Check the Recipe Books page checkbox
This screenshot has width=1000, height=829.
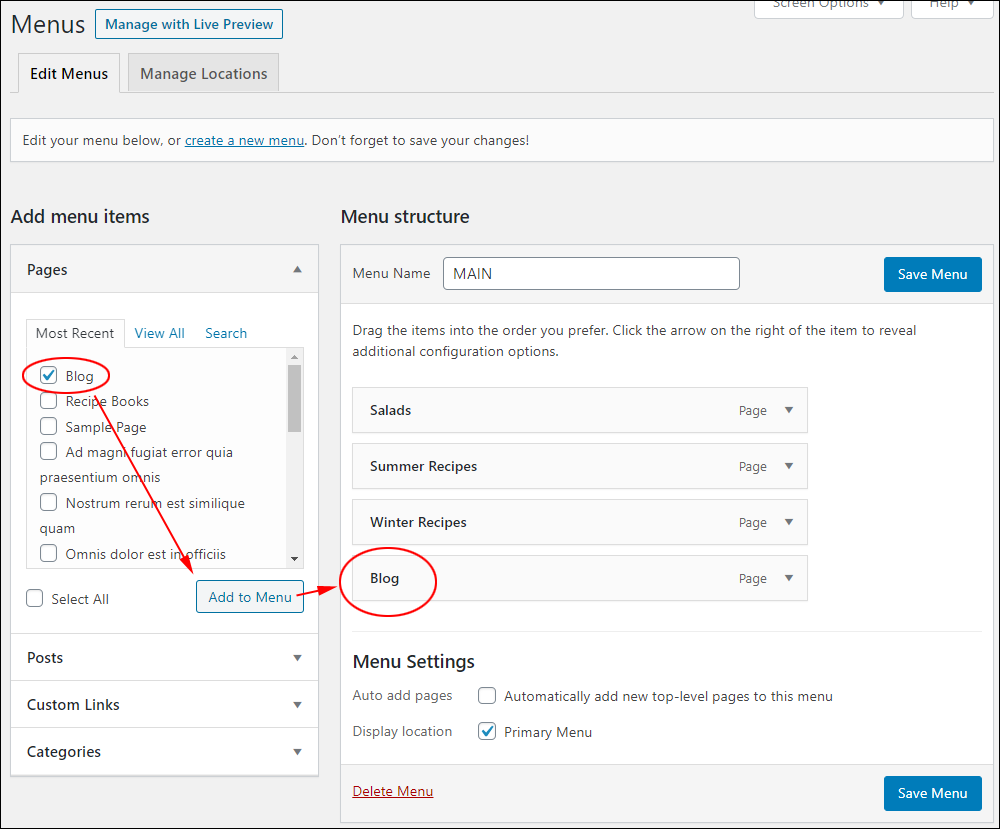pos(49,401)
